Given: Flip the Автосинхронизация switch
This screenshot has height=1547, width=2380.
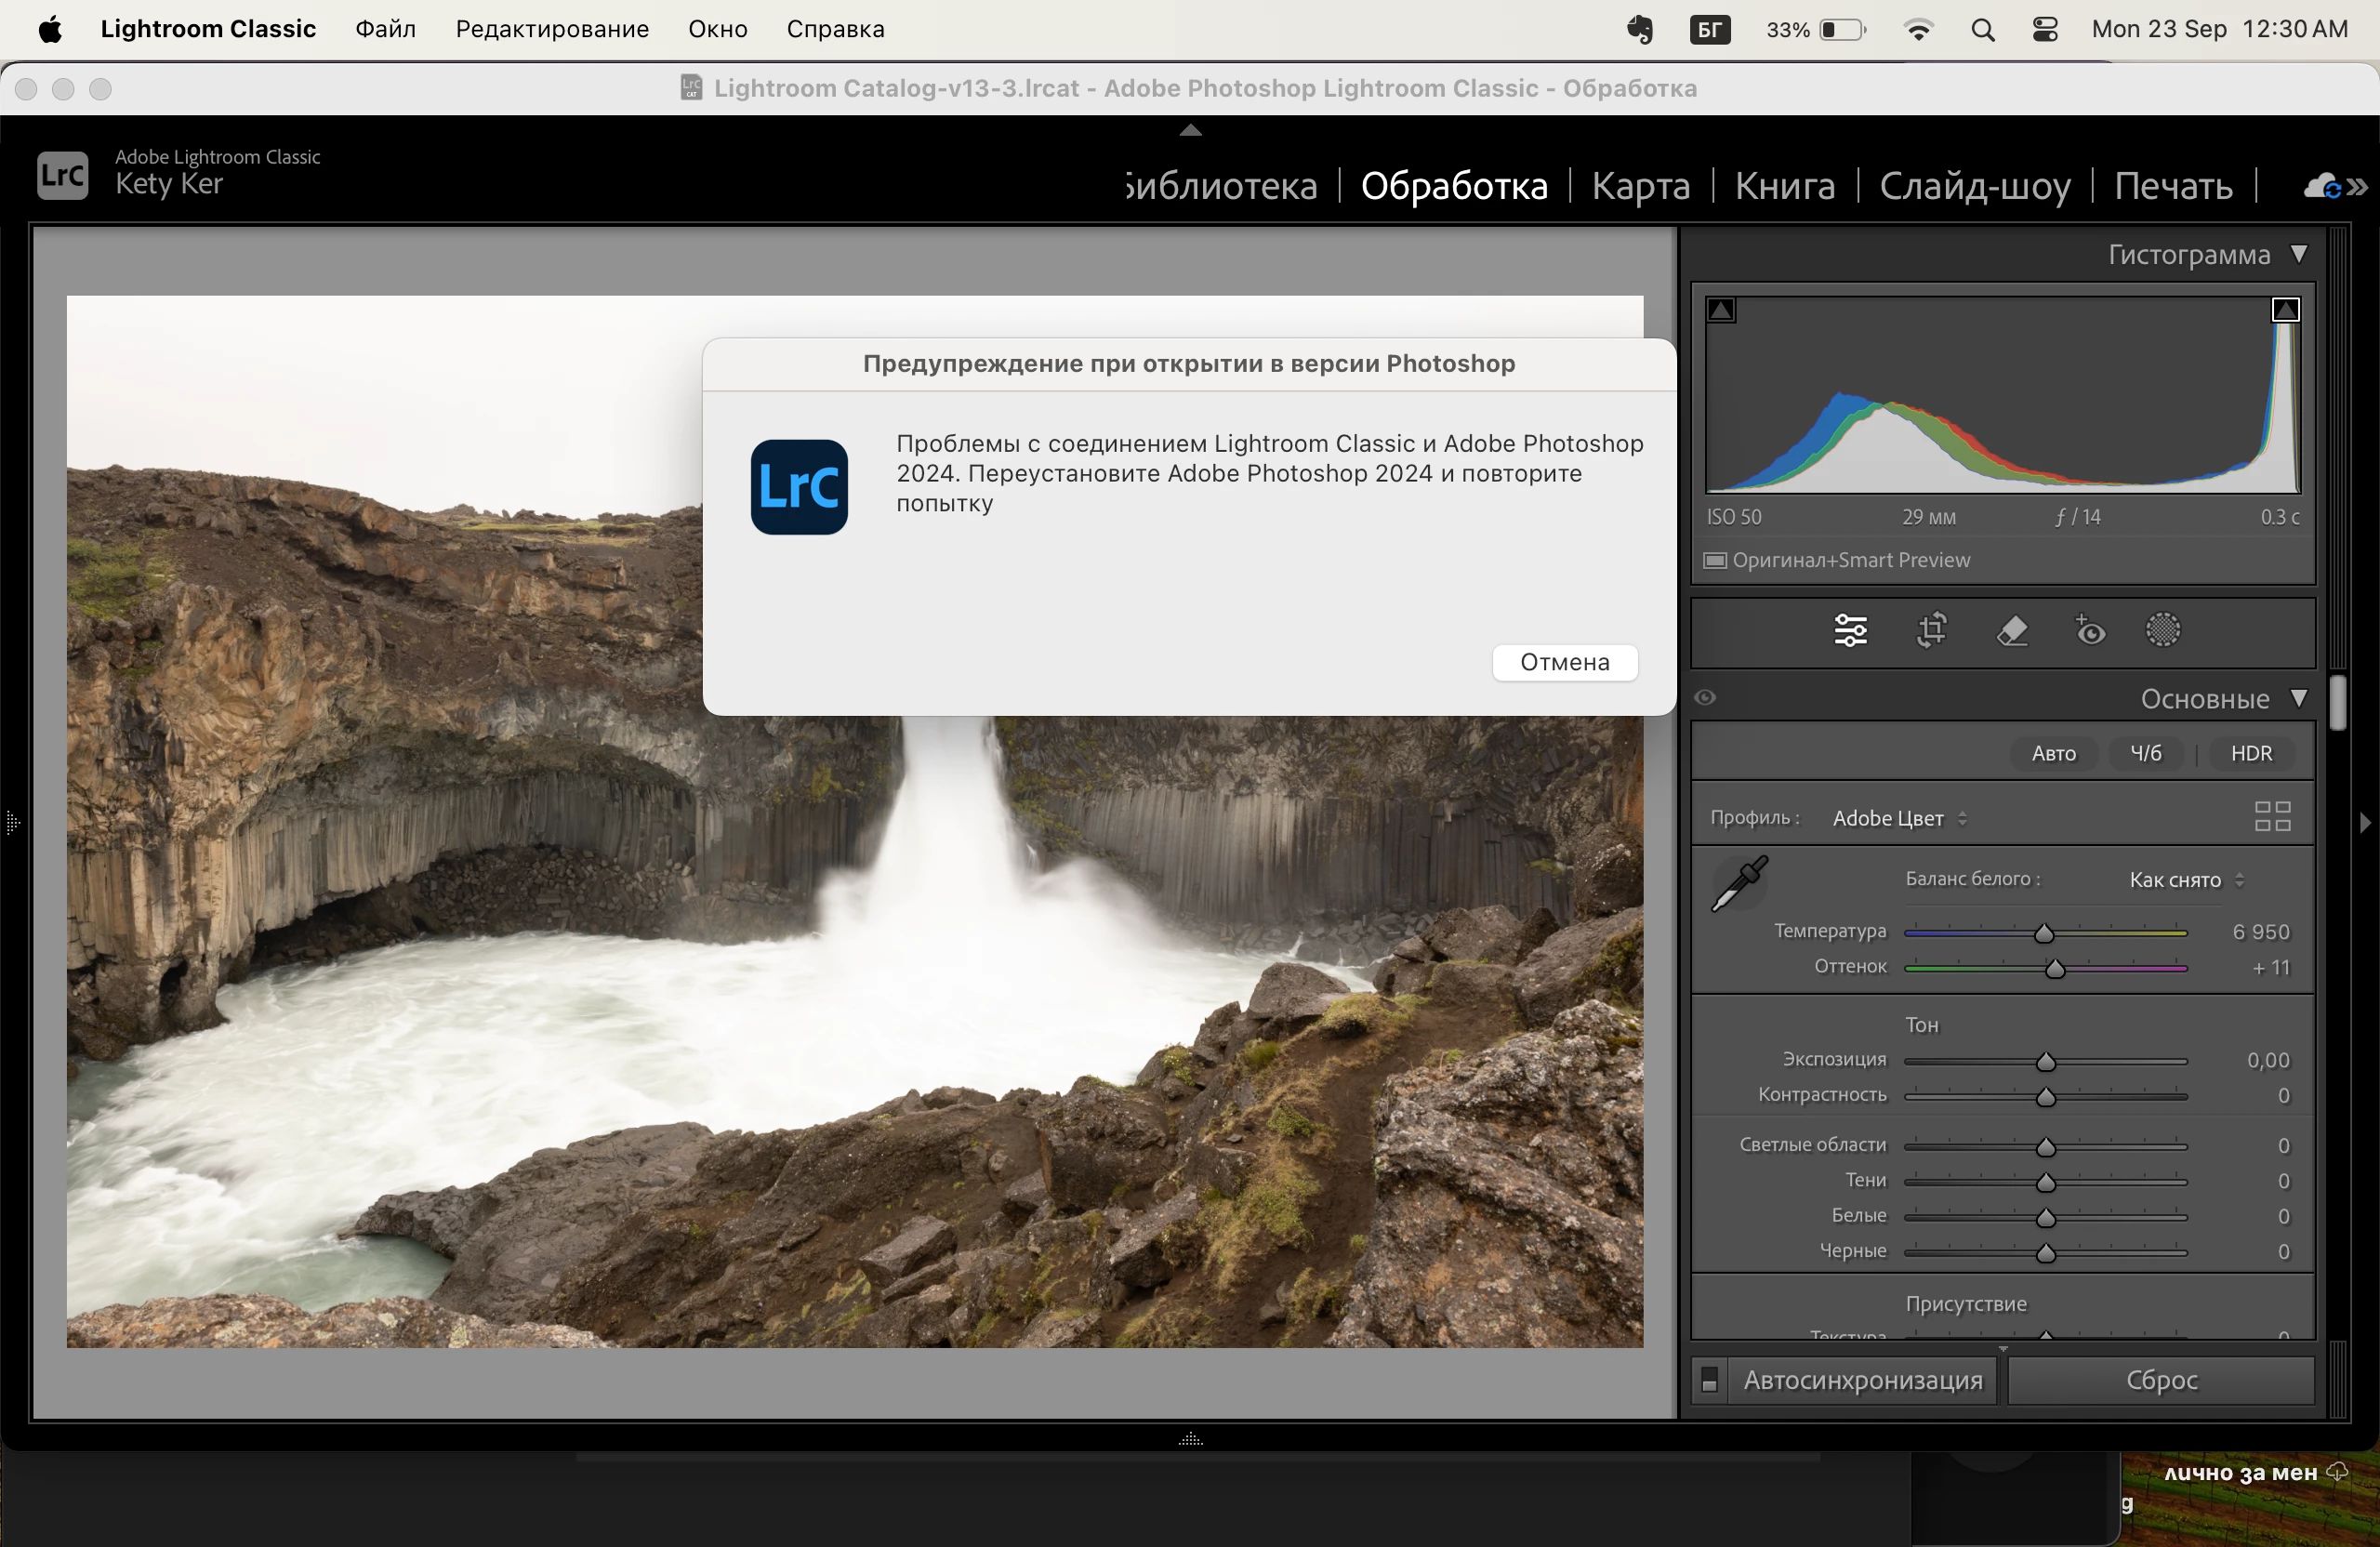Looking at the screenshot, I should (1710, 1380).
